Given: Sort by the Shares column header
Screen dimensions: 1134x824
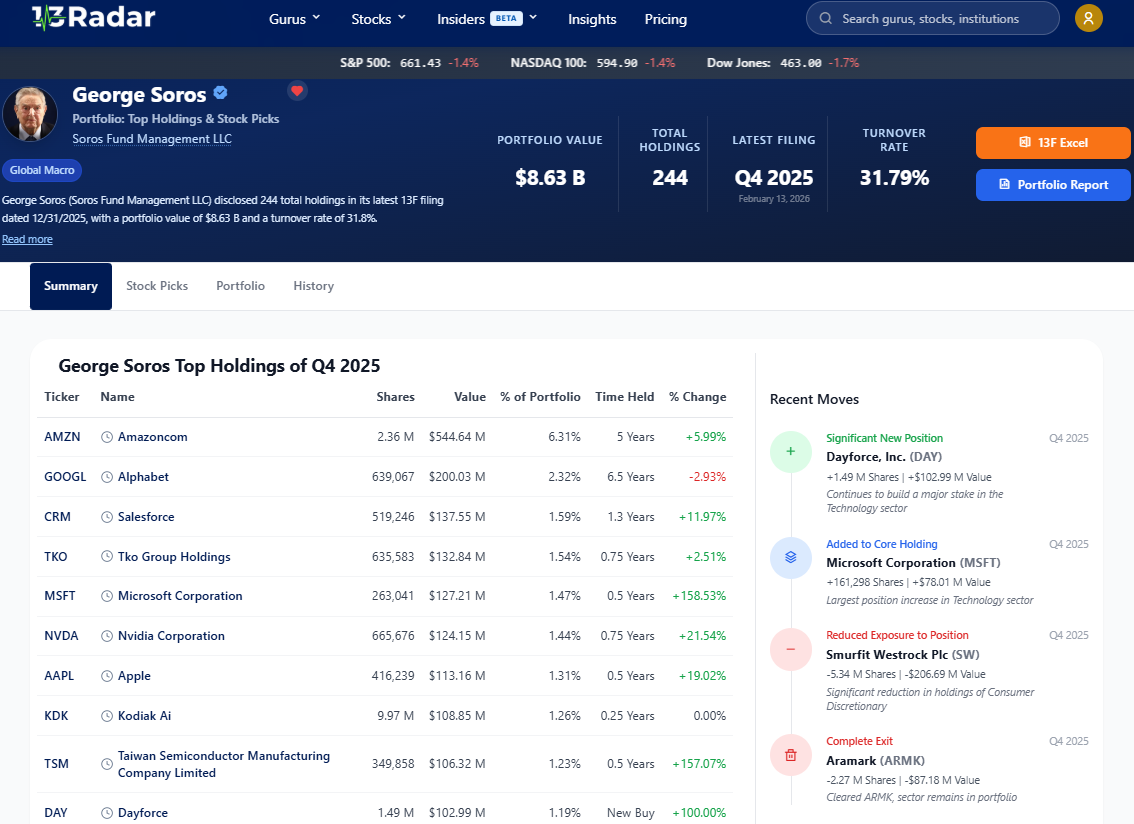Looking at the screenshot, I should (x=396, y=396).
